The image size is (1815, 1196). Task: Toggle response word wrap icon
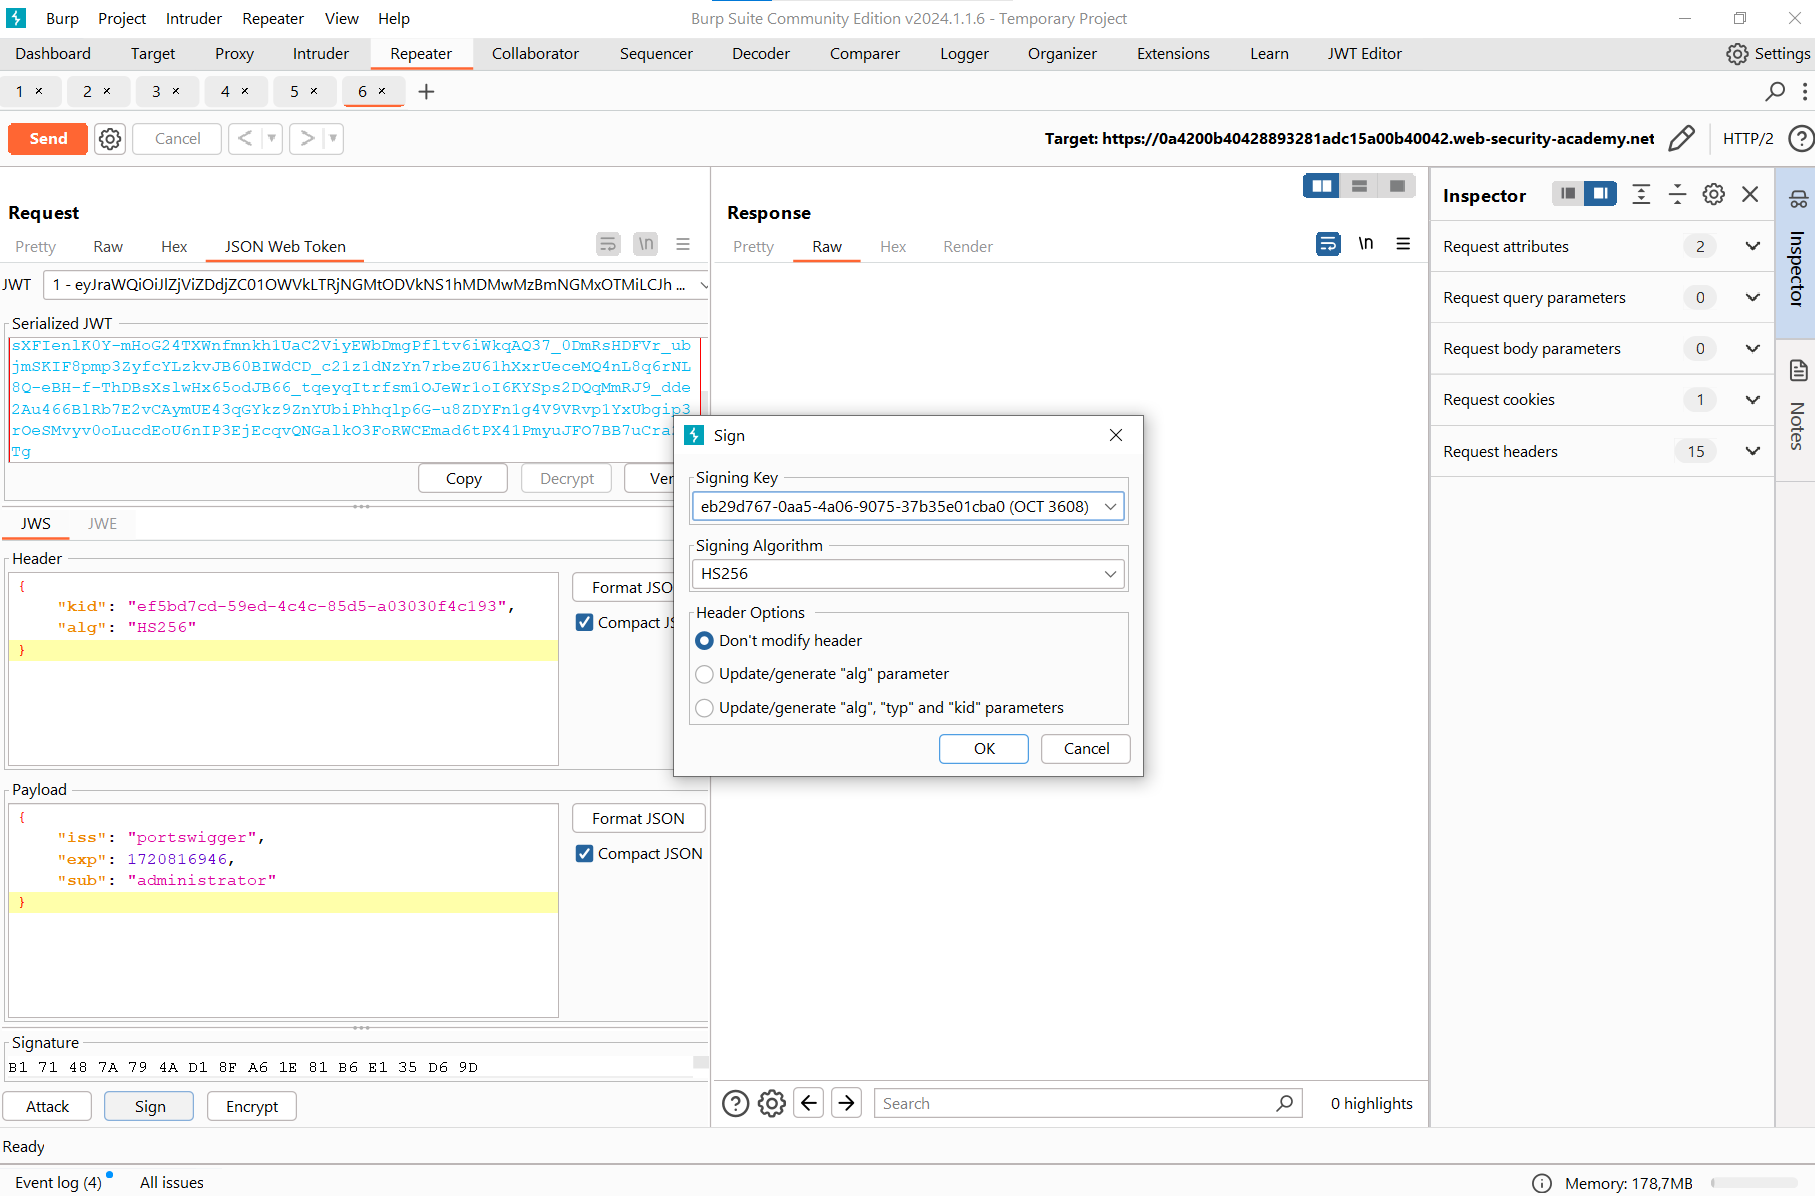pyautogui.click(x=1328, y=244)
